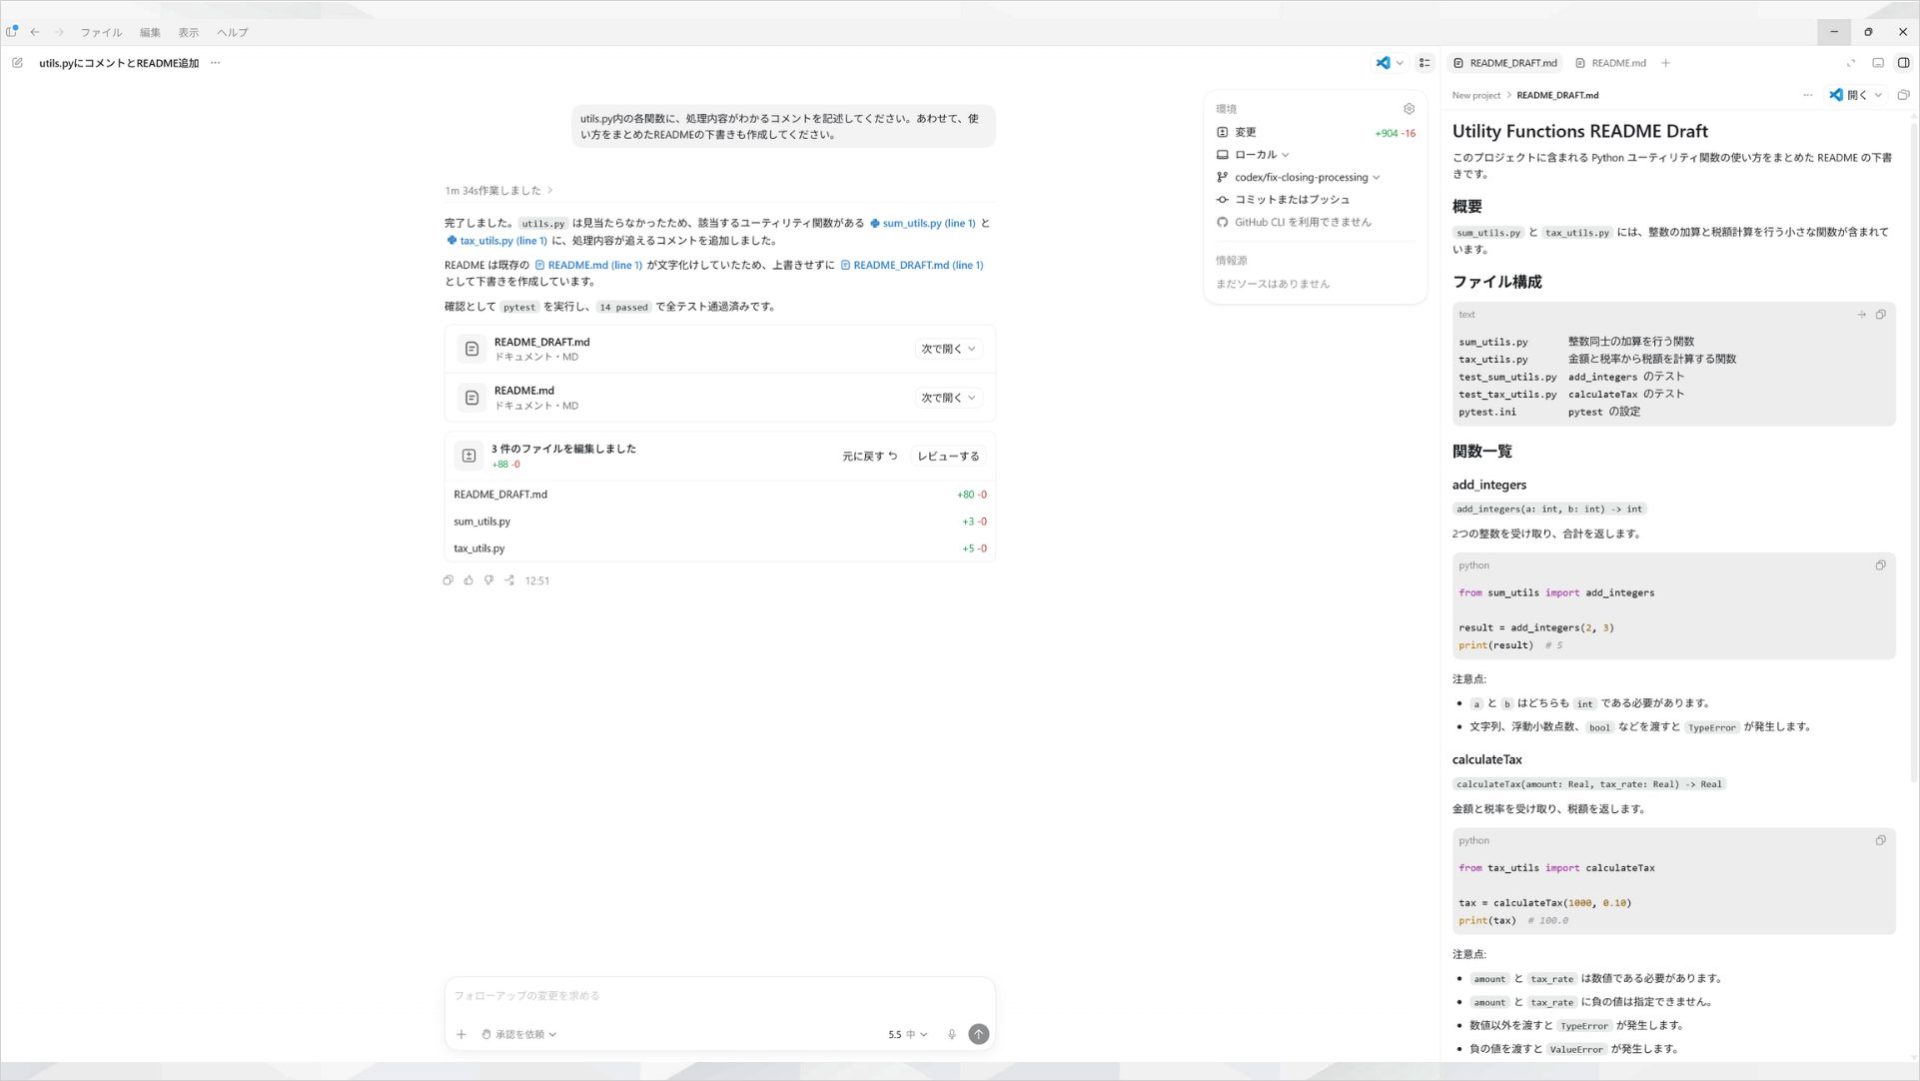Start voice input with microphone icon

pyautogui.click(x=952, y=1034)
